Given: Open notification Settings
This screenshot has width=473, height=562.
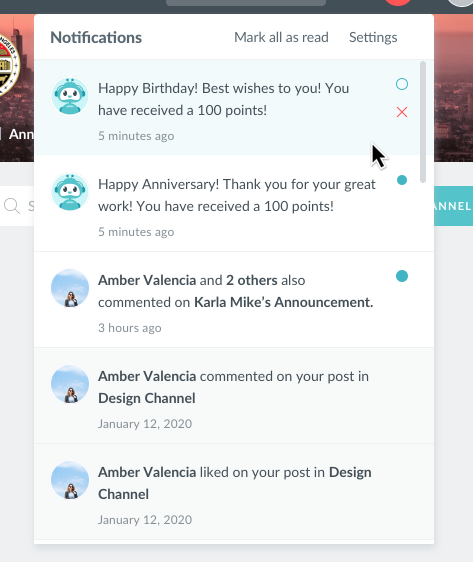Looking at the screenshot, I should point(373,37).
